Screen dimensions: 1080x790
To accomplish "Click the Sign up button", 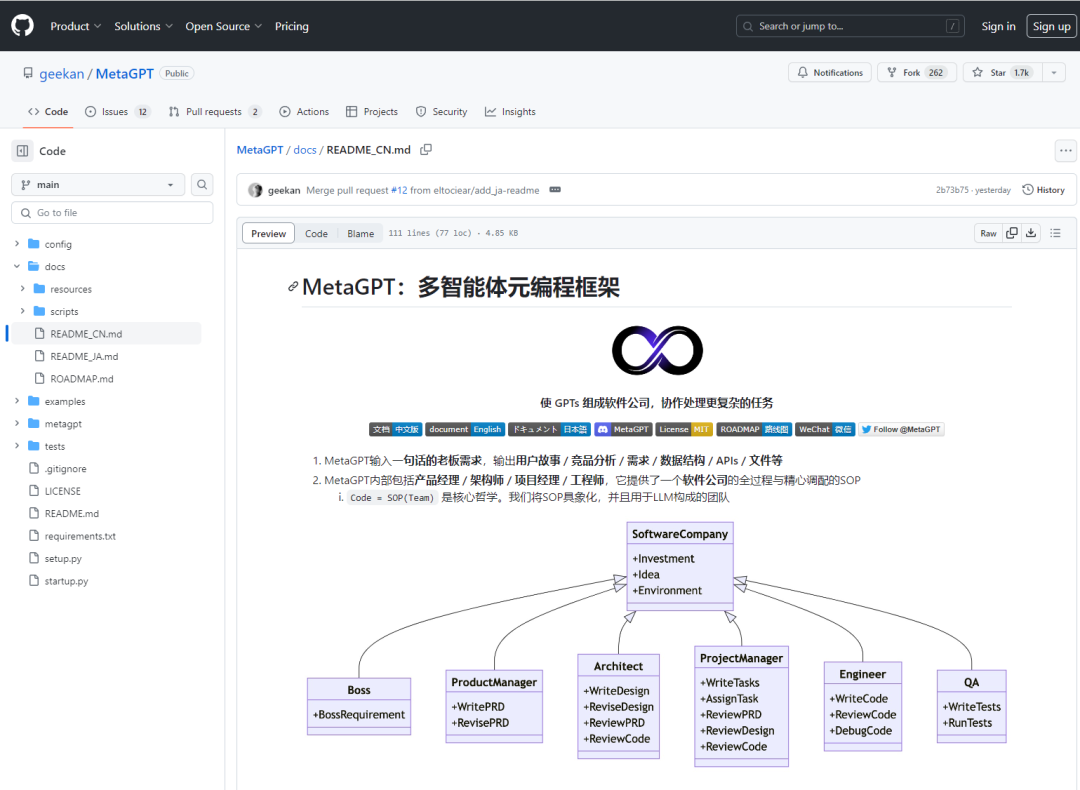I will (x=1051, y=26).
